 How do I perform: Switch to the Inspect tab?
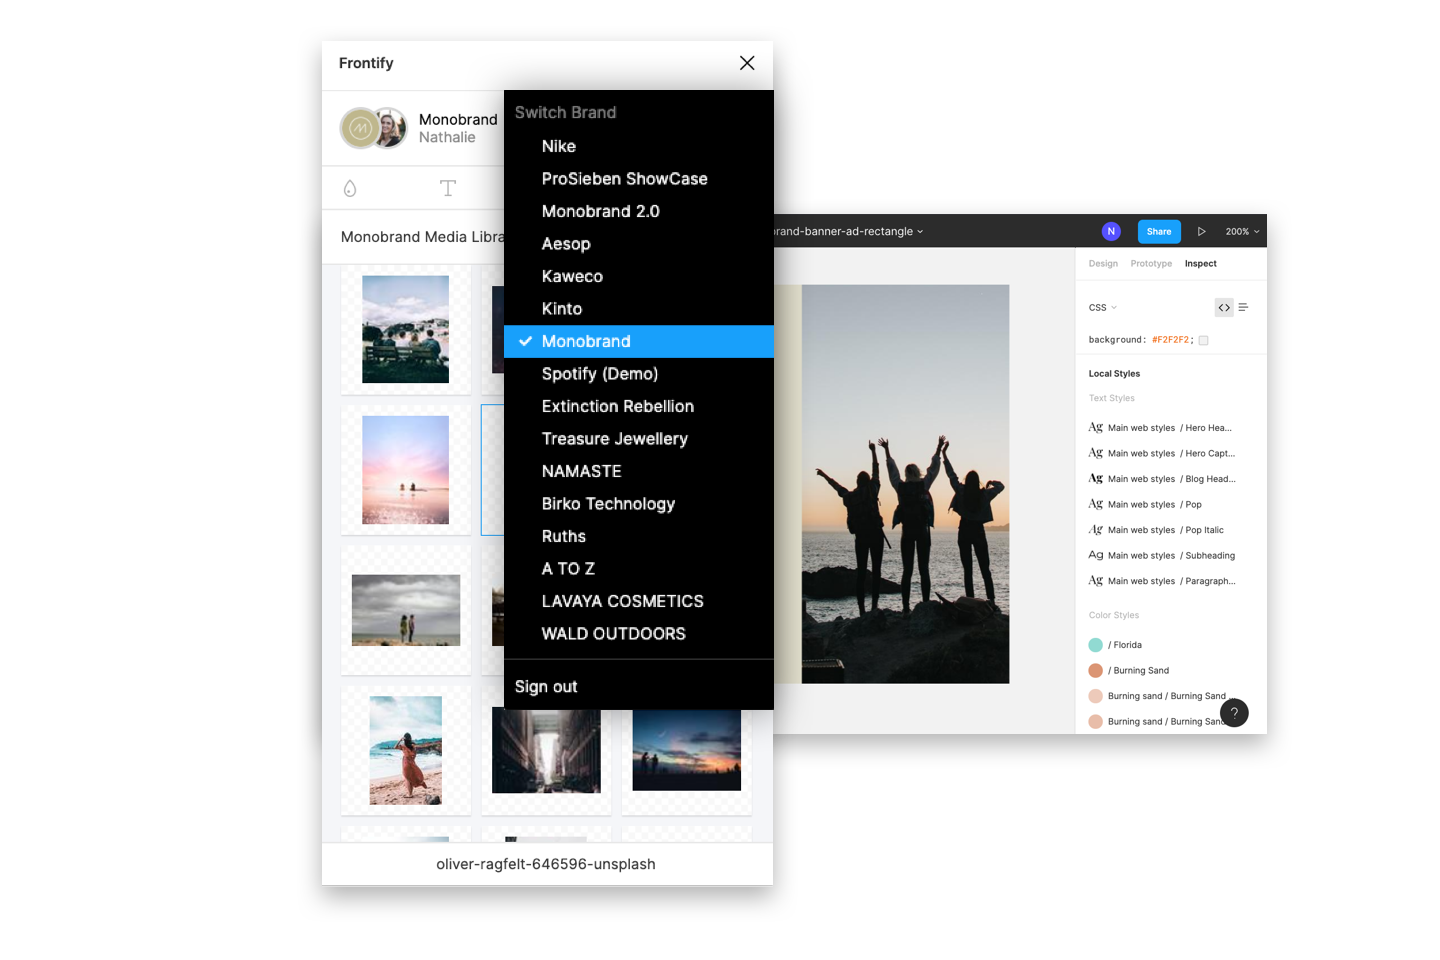[x=1201, y=264]
